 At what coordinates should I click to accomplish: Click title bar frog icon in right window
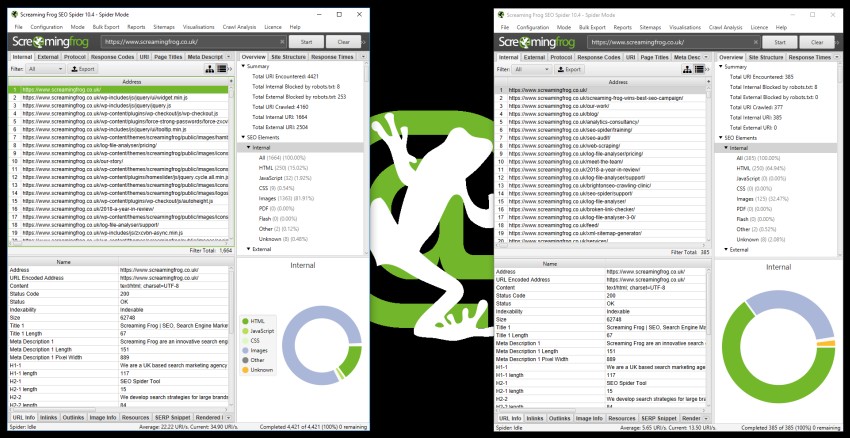click(x=500, y=15)
